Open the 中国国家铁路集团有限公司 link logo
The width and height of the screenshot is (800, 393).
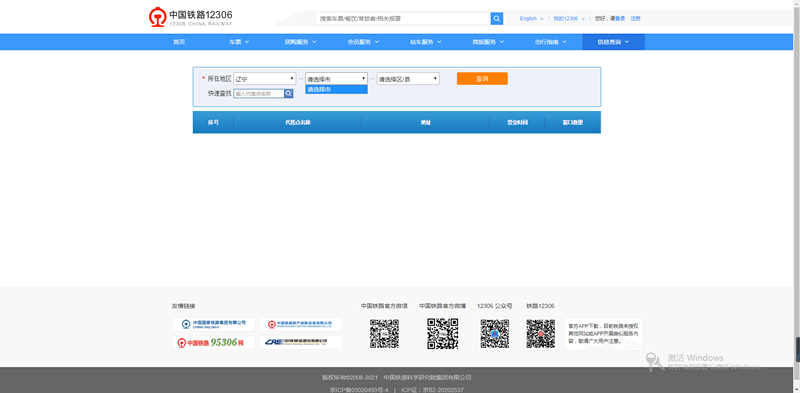(213, 324)
